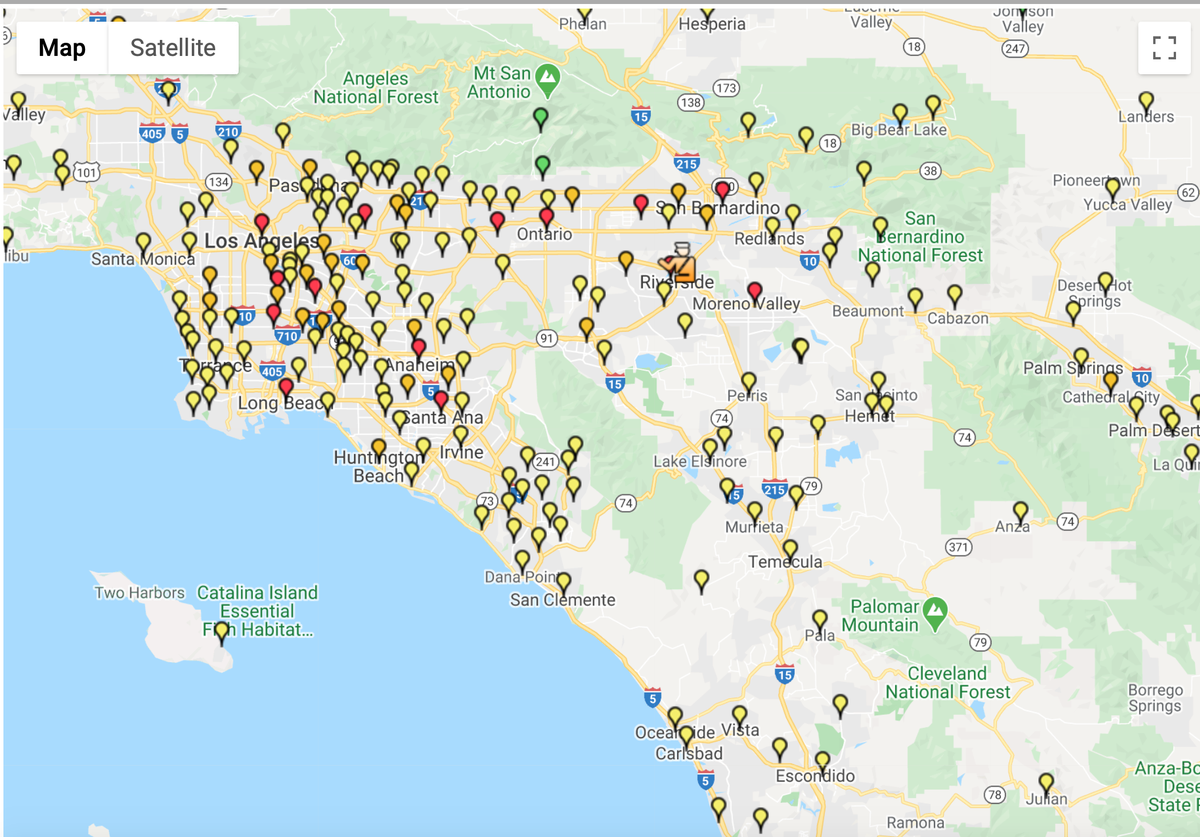Click the Catalina Island Essential Fish Habitat label
The width and height of the screenshot is (1200, 837).
(257, 611)
